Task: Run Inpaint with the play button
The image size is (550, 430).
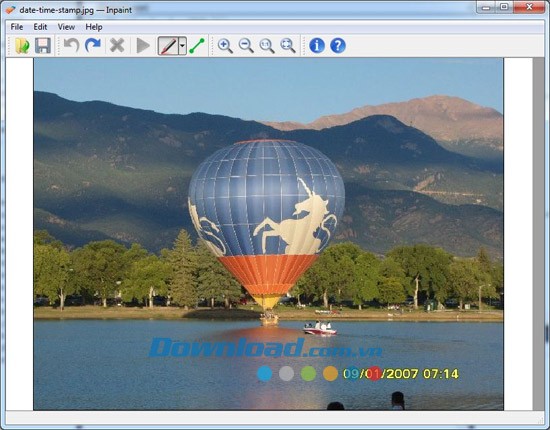Action: tap(143, 46)
